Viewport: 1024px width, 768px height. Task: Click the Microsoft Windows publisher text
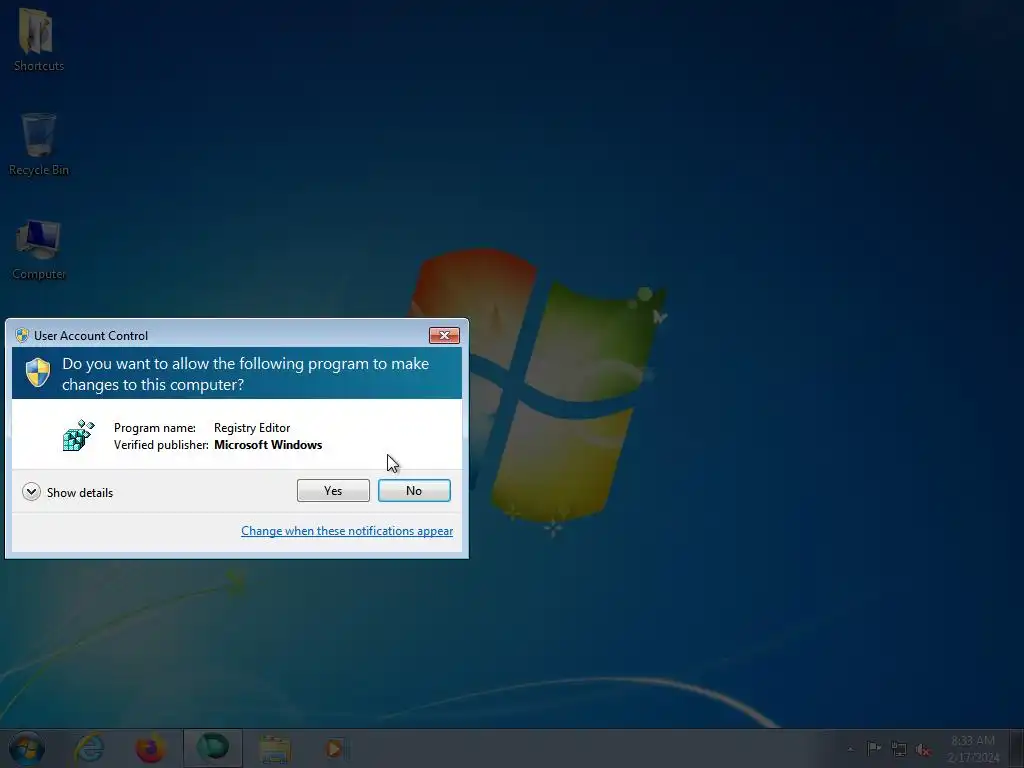pos(268,445)
